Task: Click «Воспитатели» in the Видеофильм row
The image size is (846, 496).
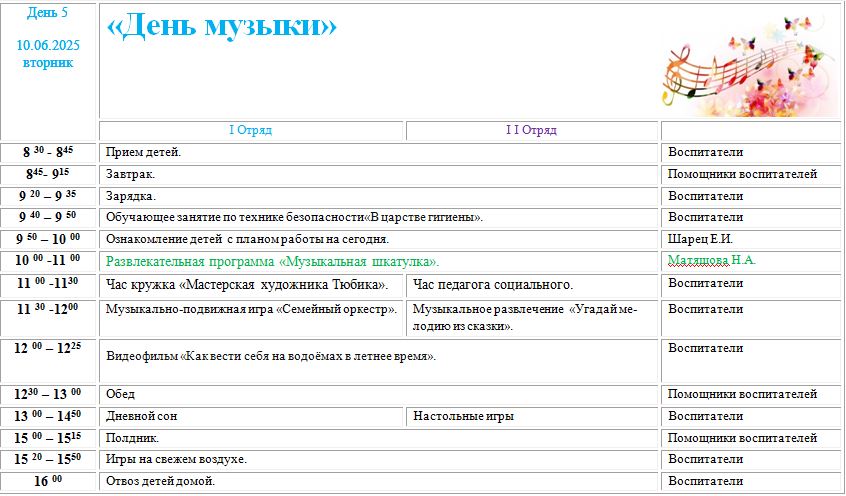Action: point(706,349)
